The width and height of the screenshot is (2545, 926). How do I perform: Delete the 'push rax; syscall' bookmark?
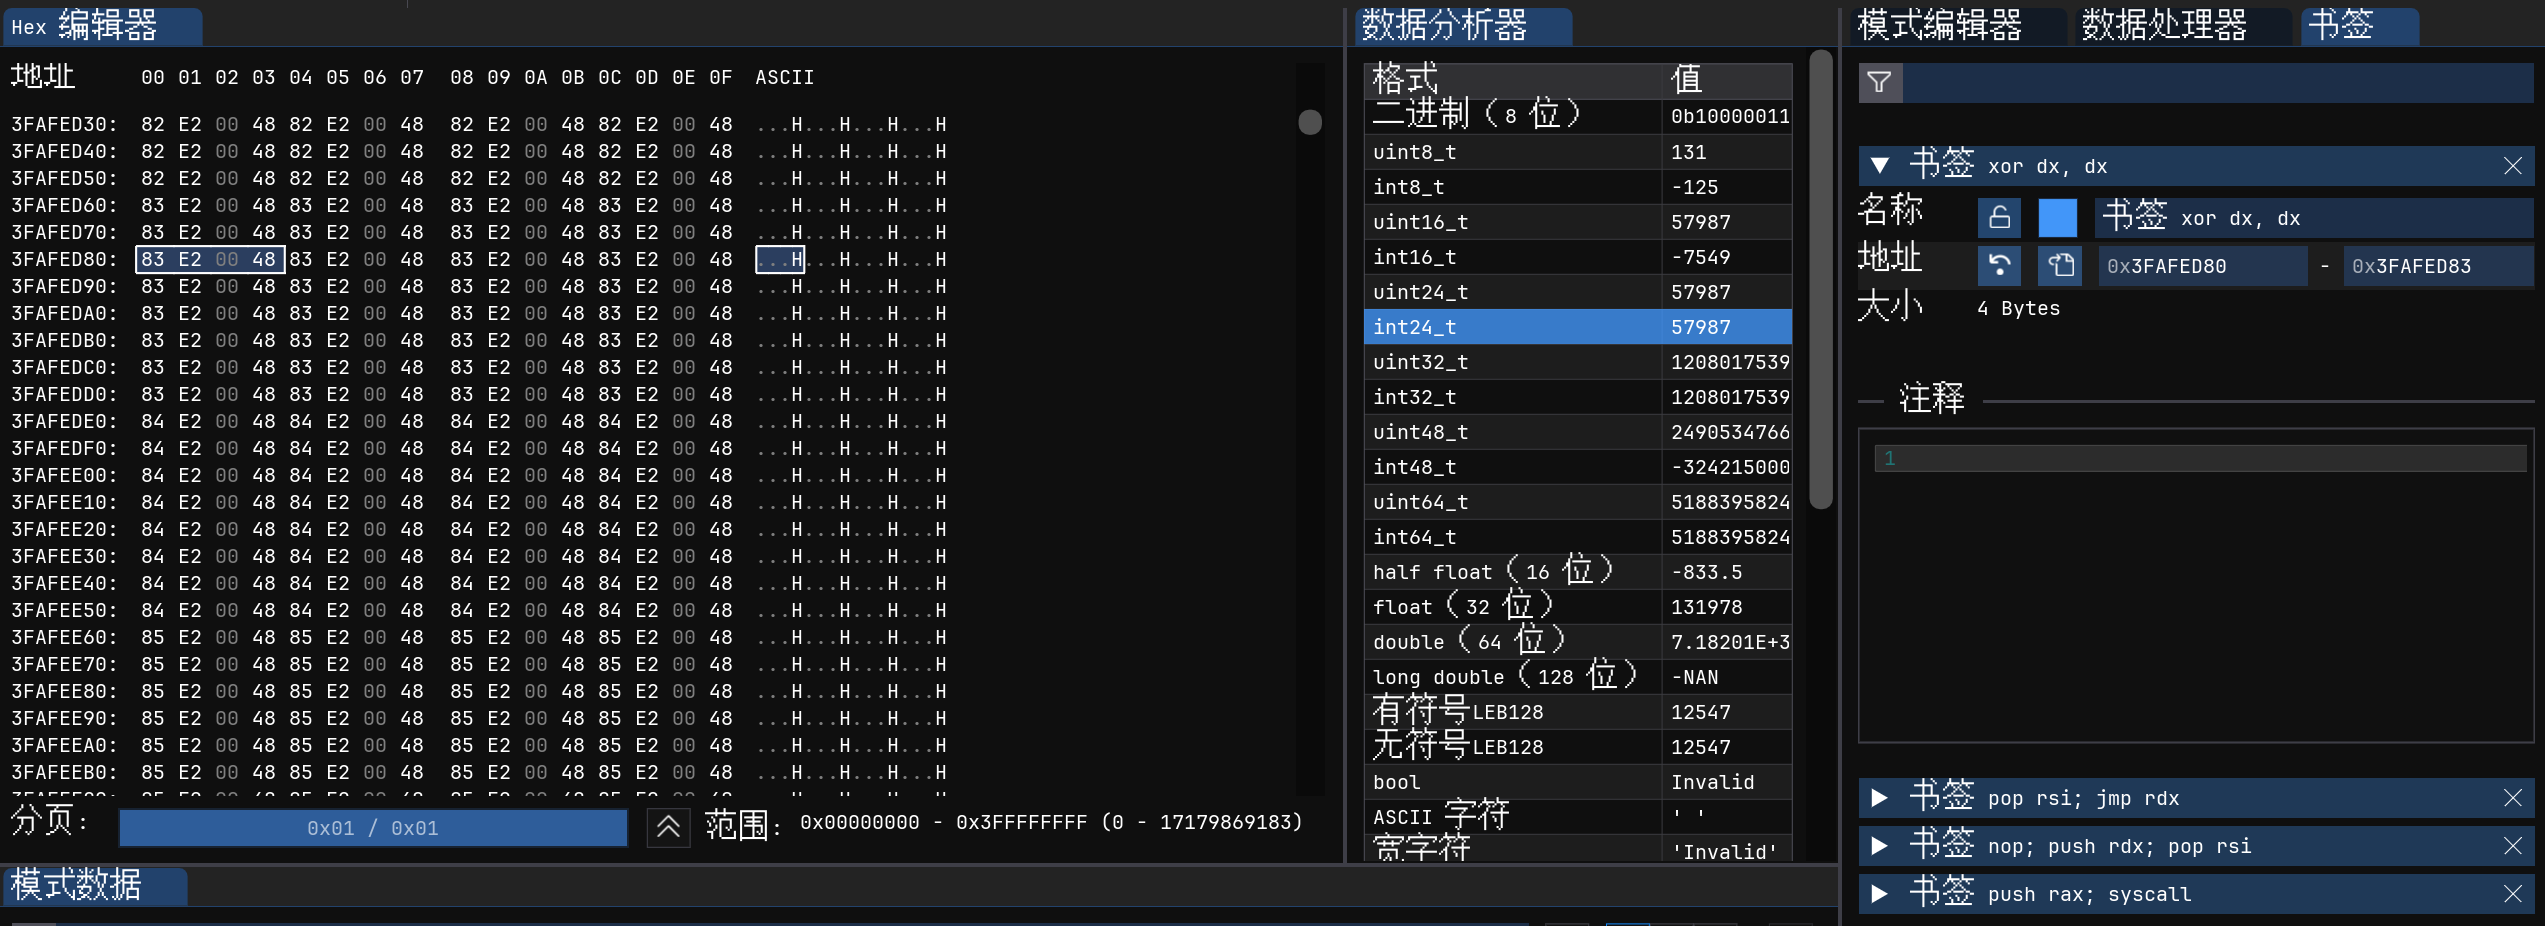coord(2512,894)
